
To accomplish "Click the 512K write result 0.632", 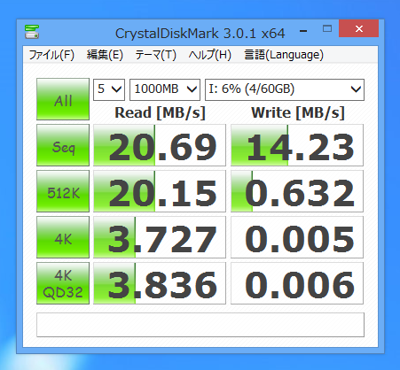I will (x=297, y=191).
